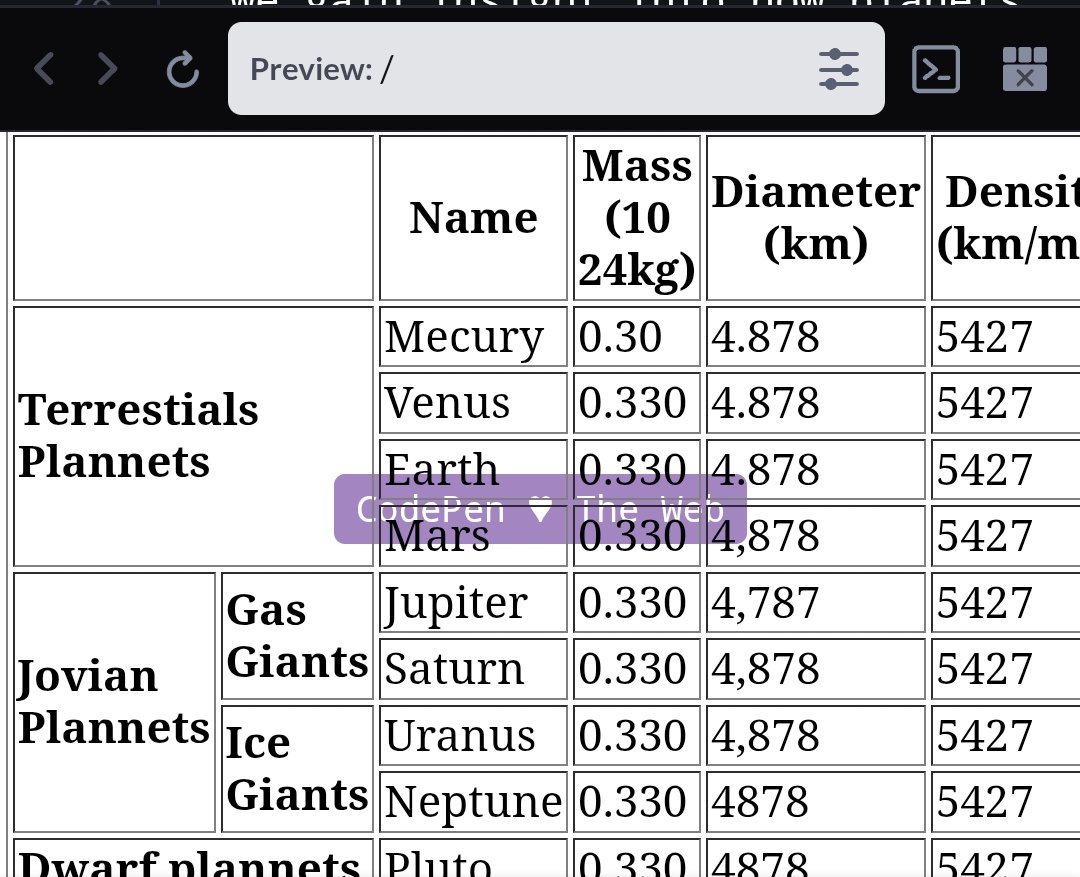
Task: Open preview settings sliders icon
Action: (838, 69)
